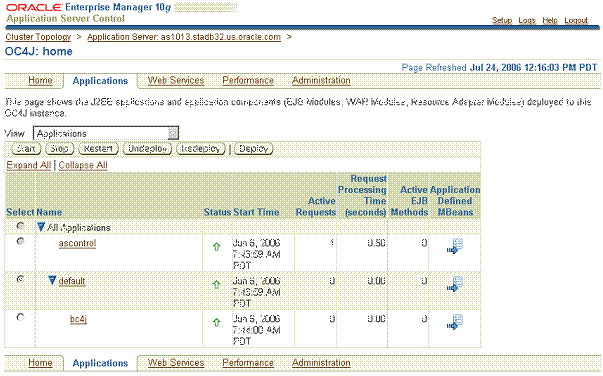
Task: Open the bottom Applications tab
Action: pyautogui.click(x=100, y=363)
